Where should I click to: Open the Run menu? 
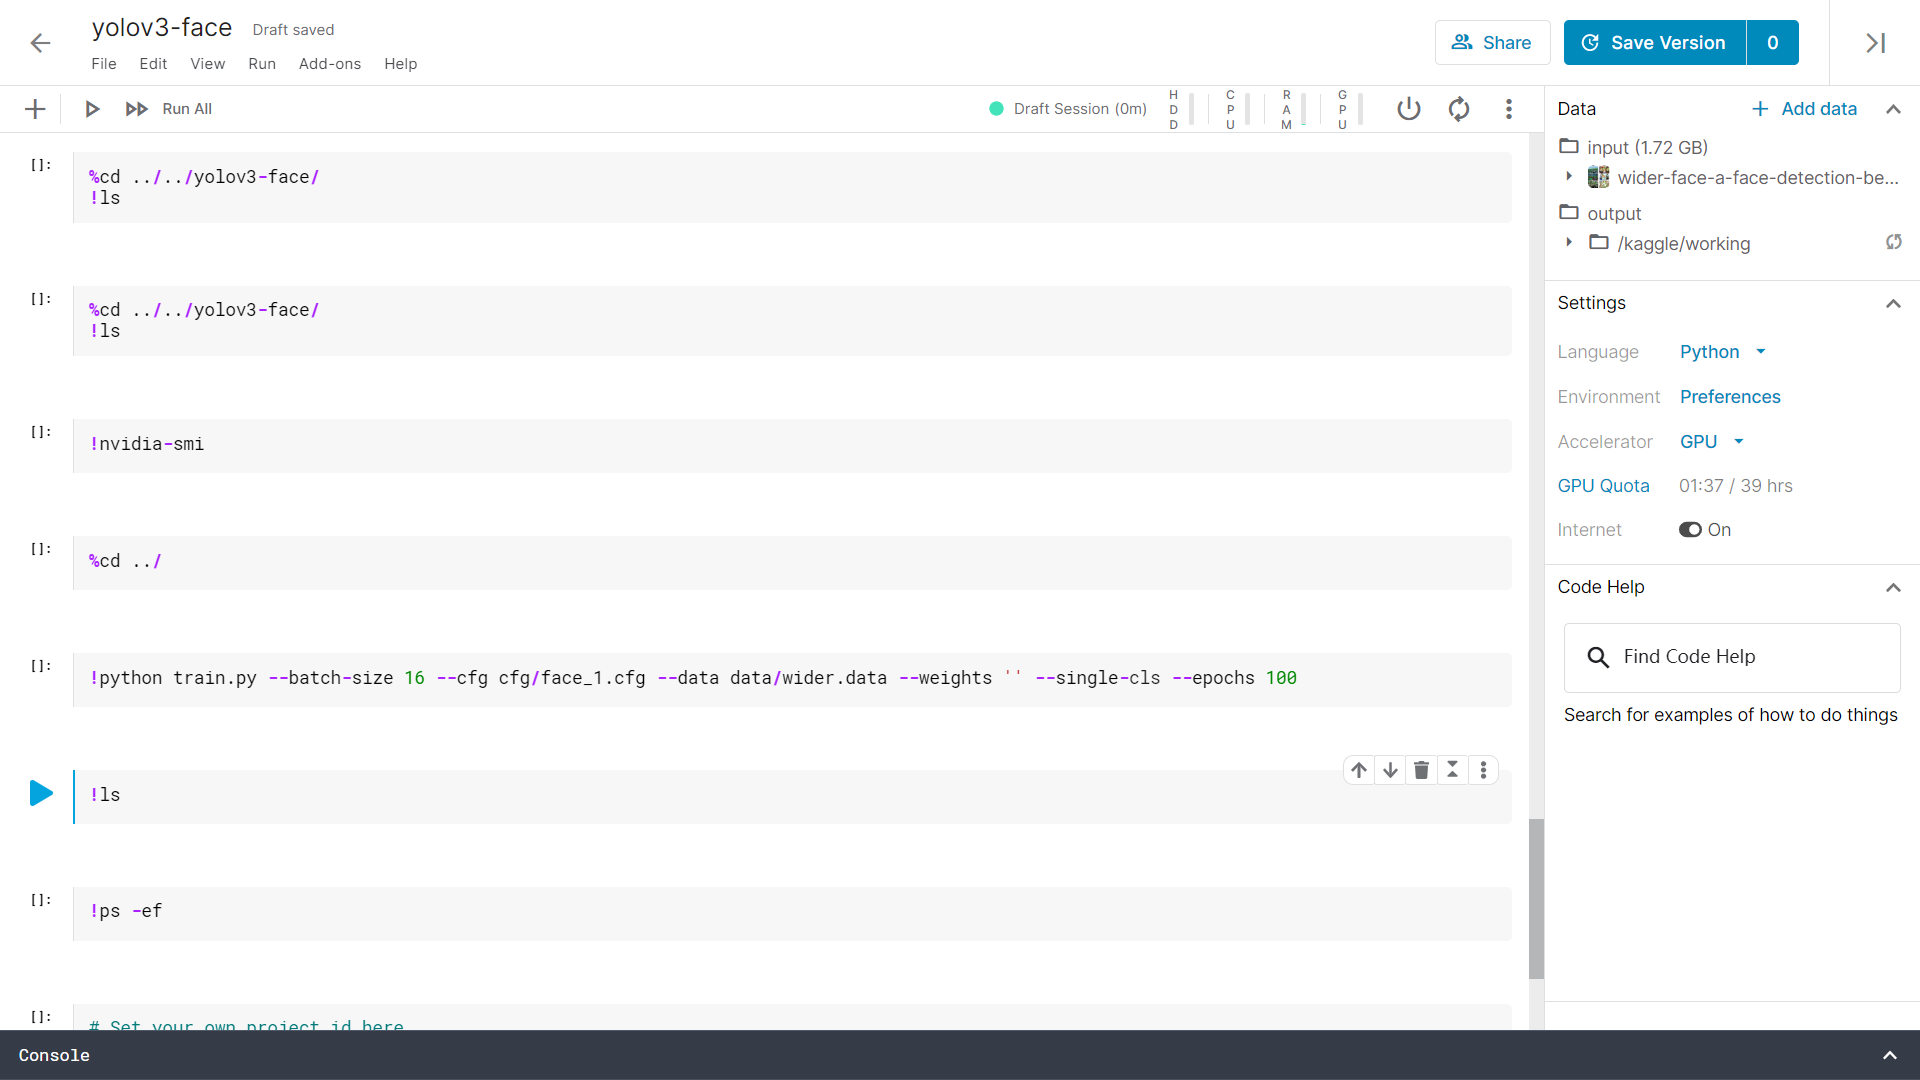point(262,64)
